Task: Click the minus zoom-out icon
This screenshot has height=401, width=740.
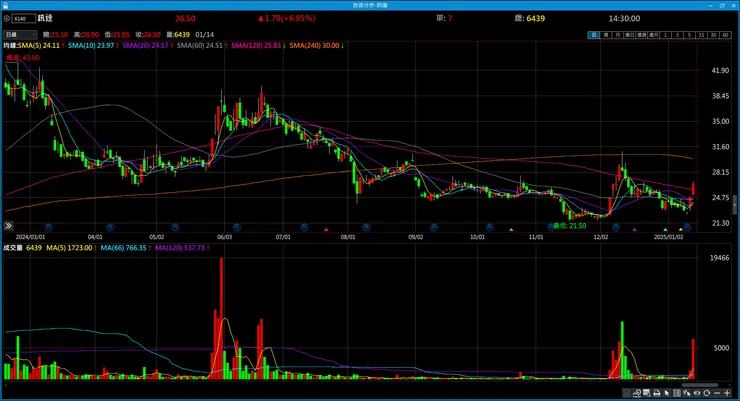Action: [x=717, y=393]
